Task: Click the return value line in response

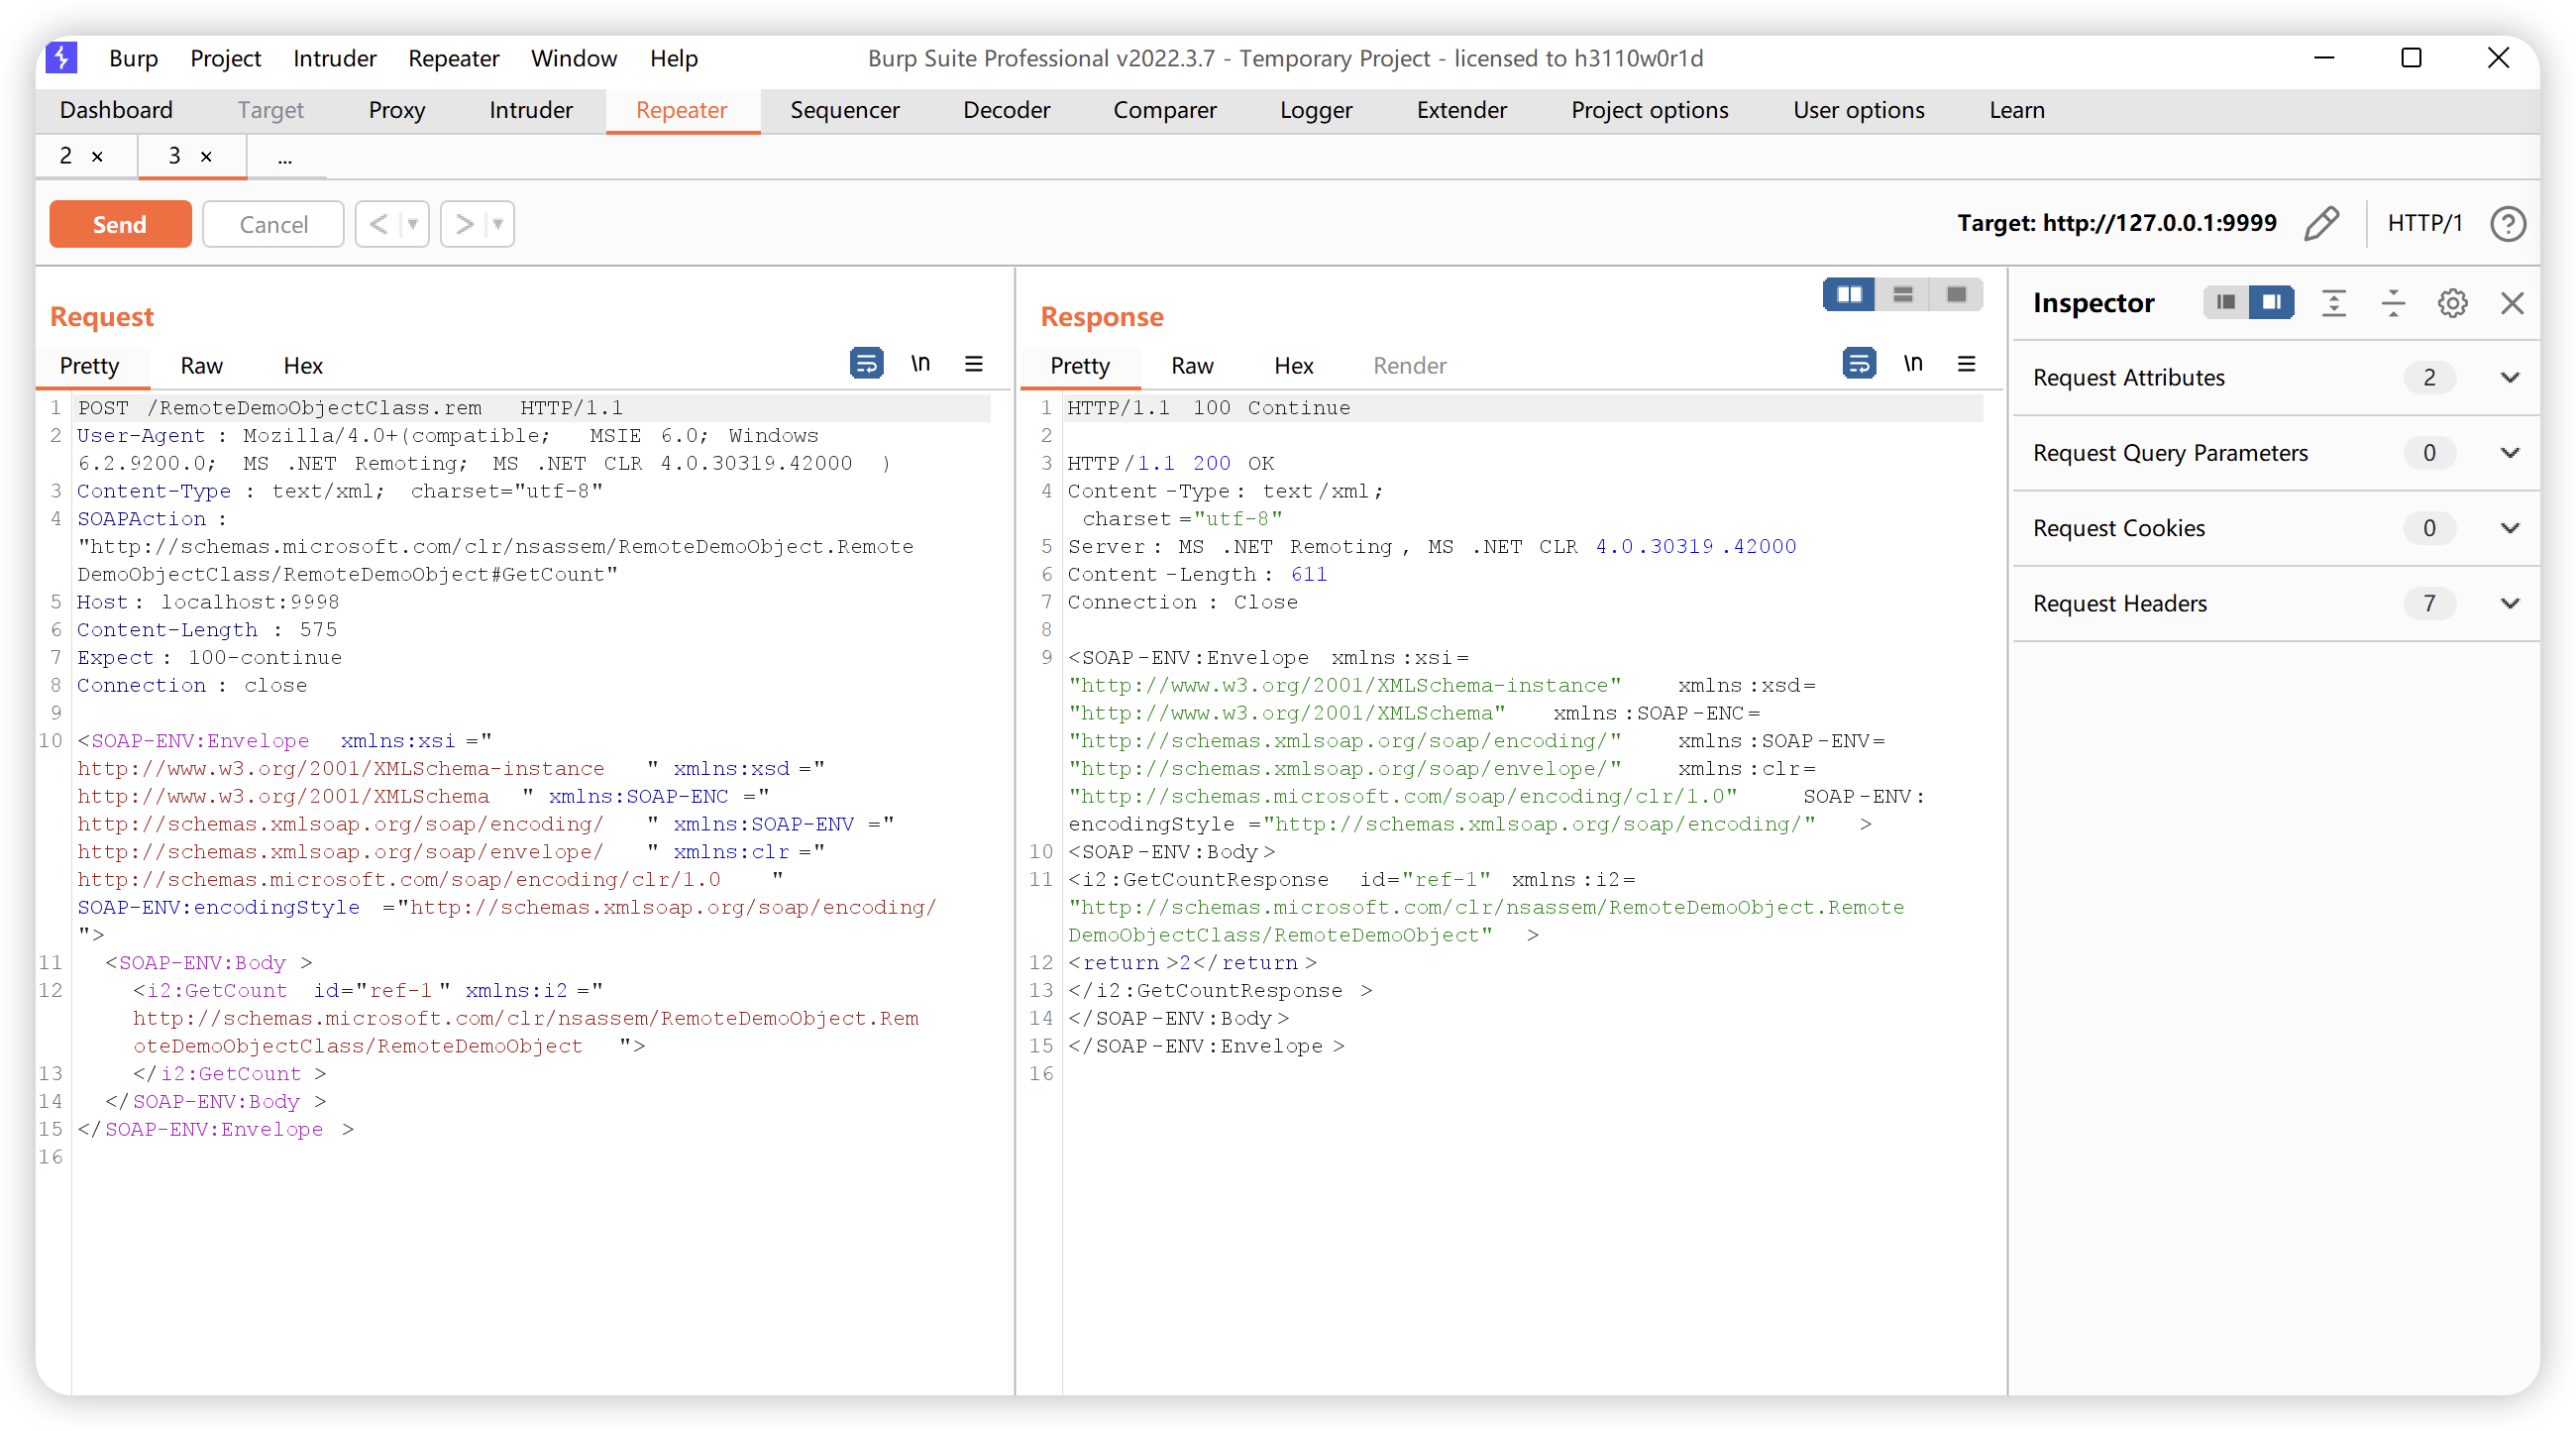Action: (1192, 963)
